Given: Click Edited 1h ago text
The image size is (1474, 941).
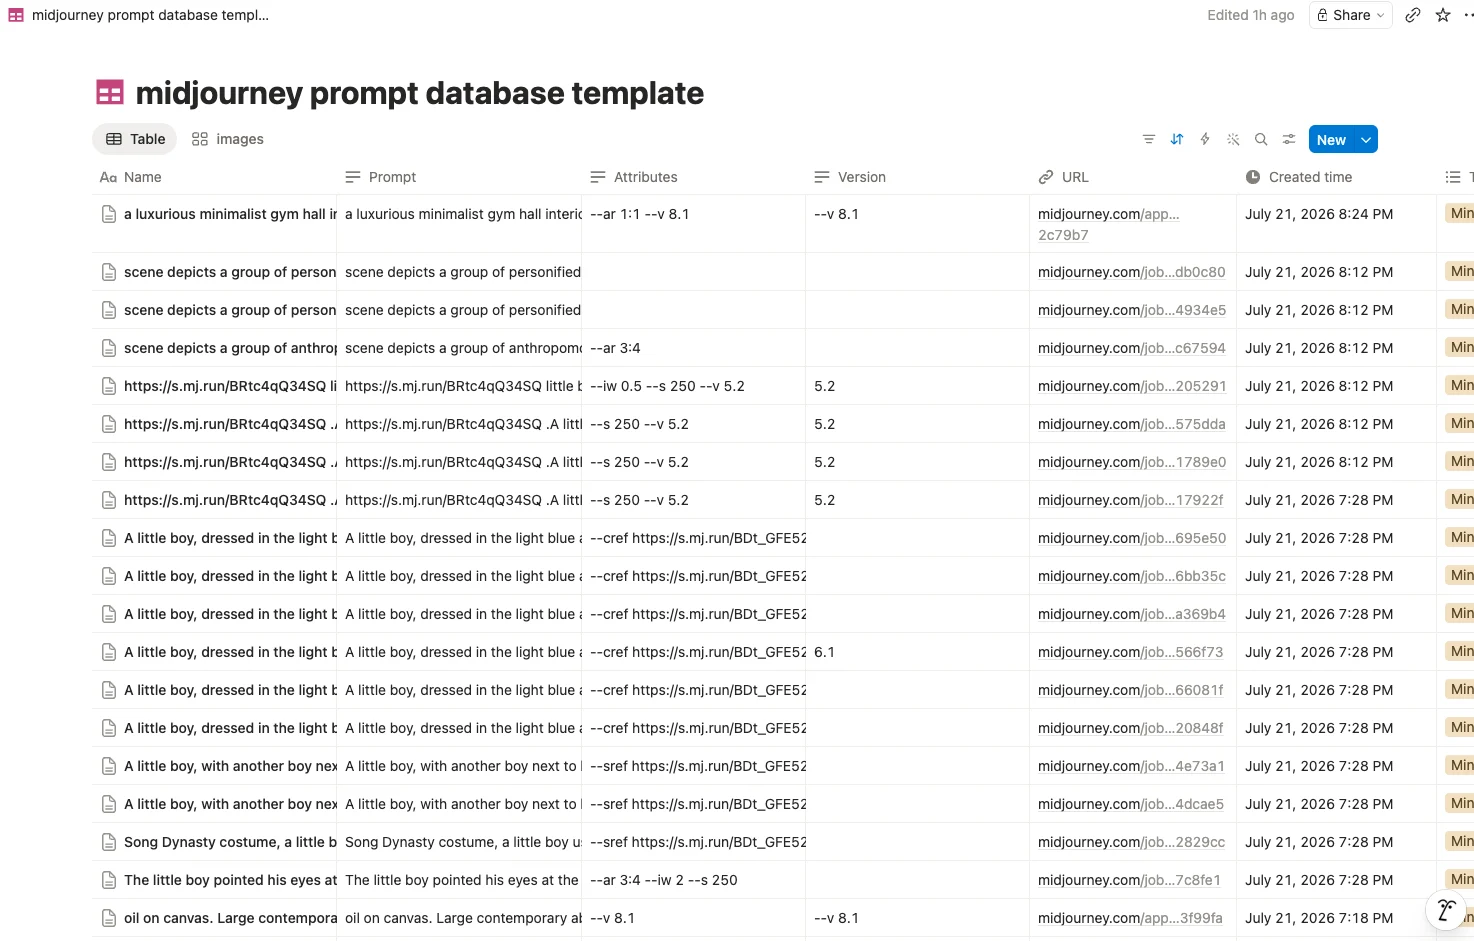Looking at the screenshot, I should pyautogui.click(x=1250, y=15).
